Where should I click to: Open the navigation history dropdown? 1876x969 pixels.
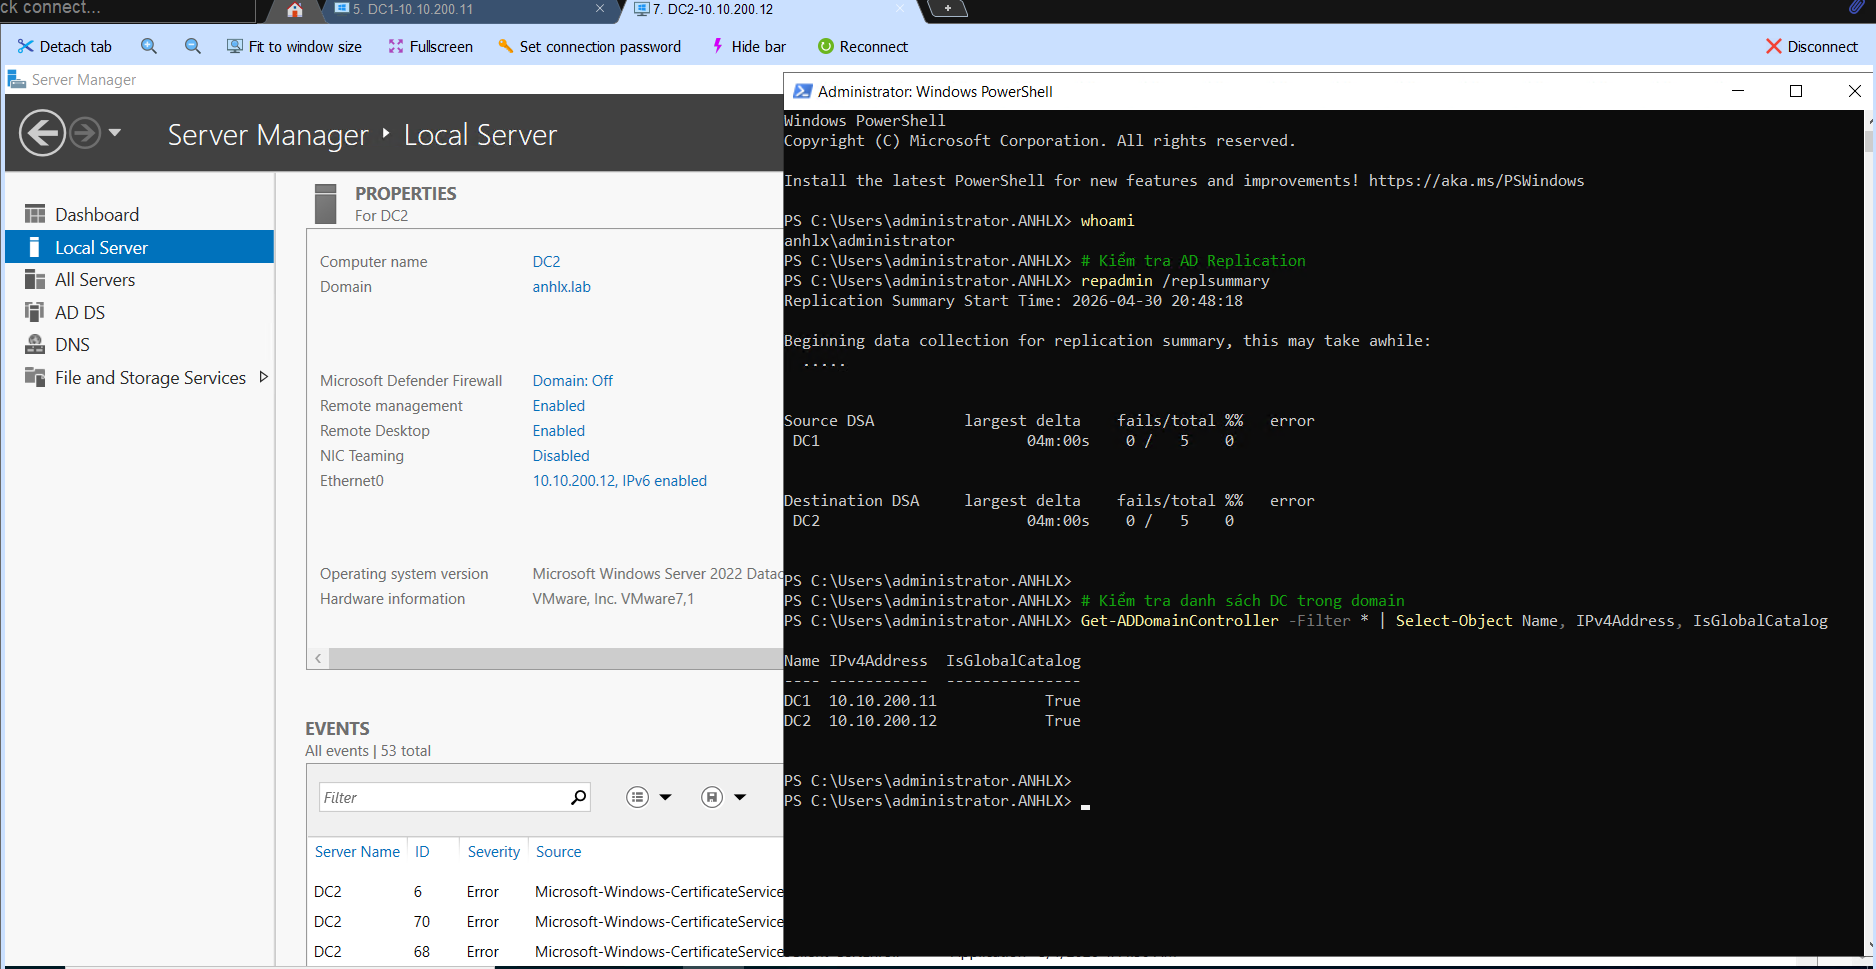[115, 132]
